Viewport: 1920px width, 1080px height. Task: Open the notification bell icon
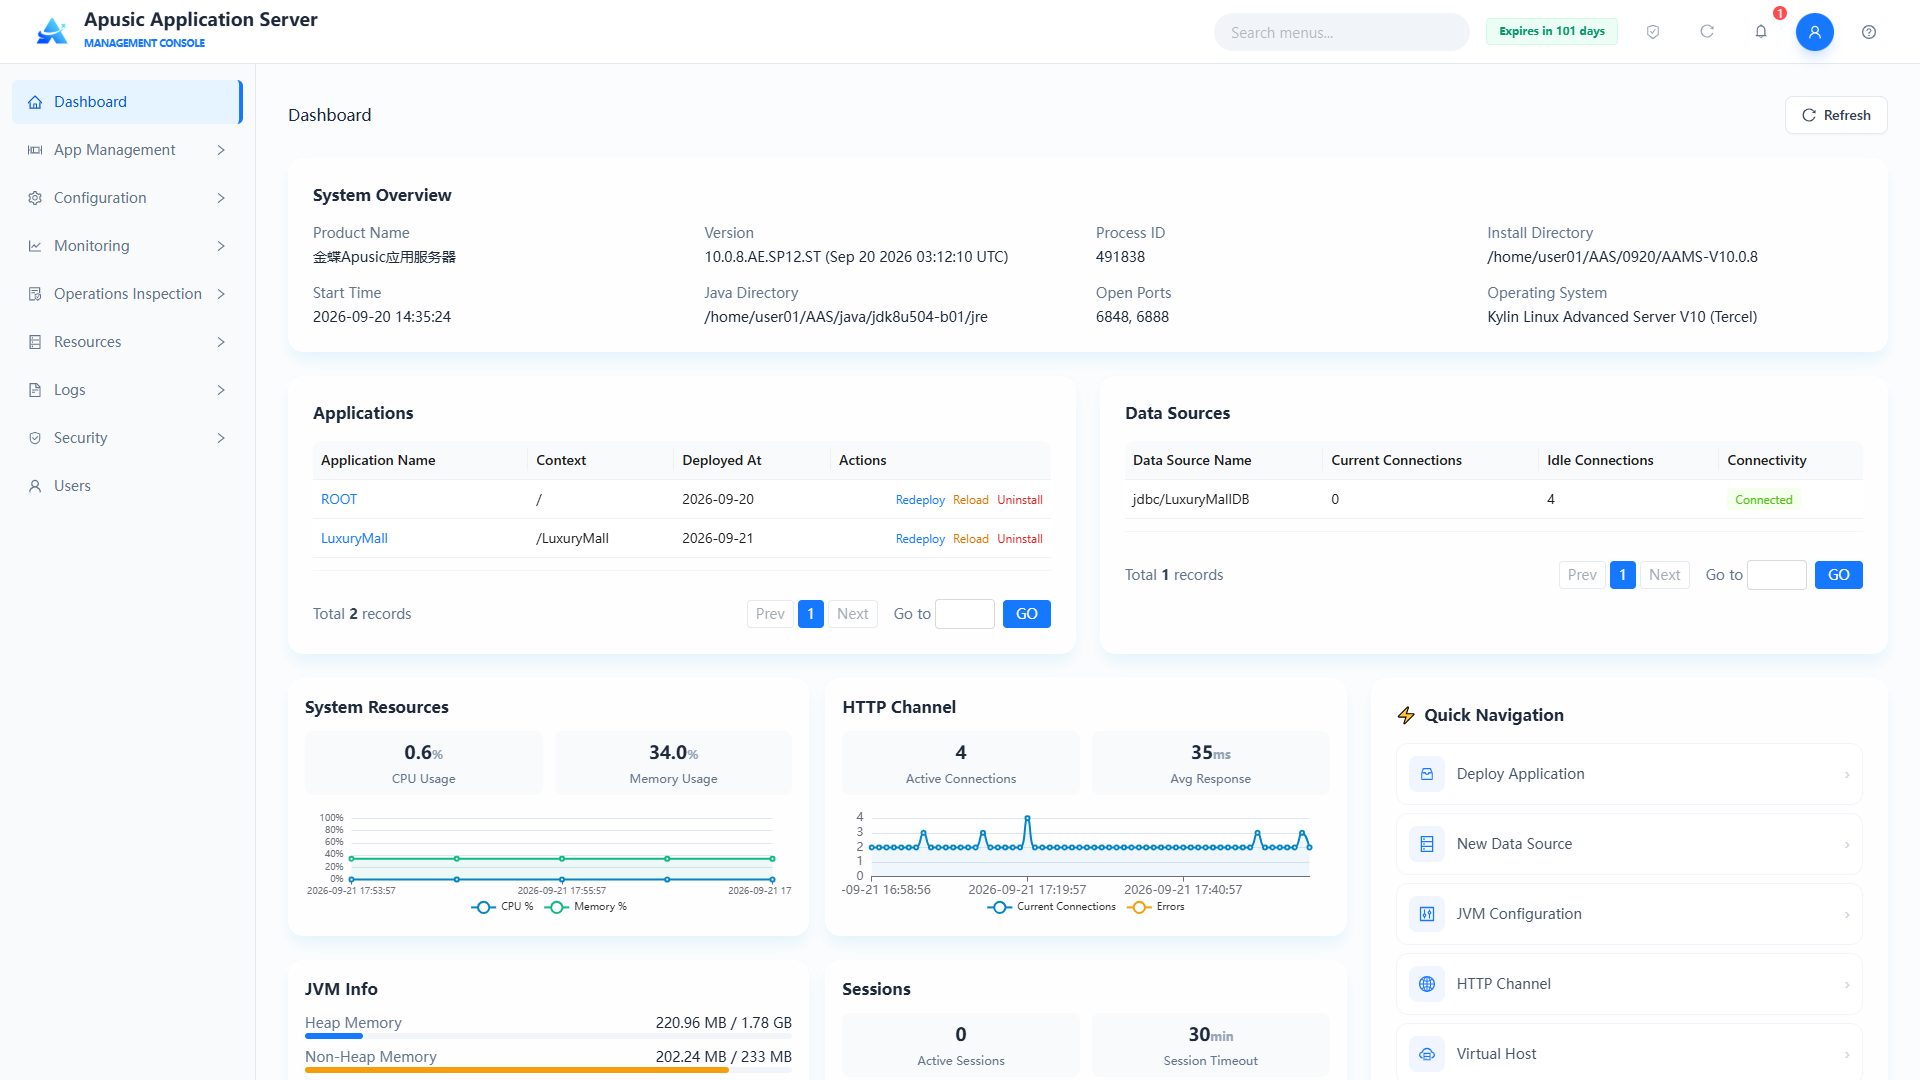coord(1761,32)
